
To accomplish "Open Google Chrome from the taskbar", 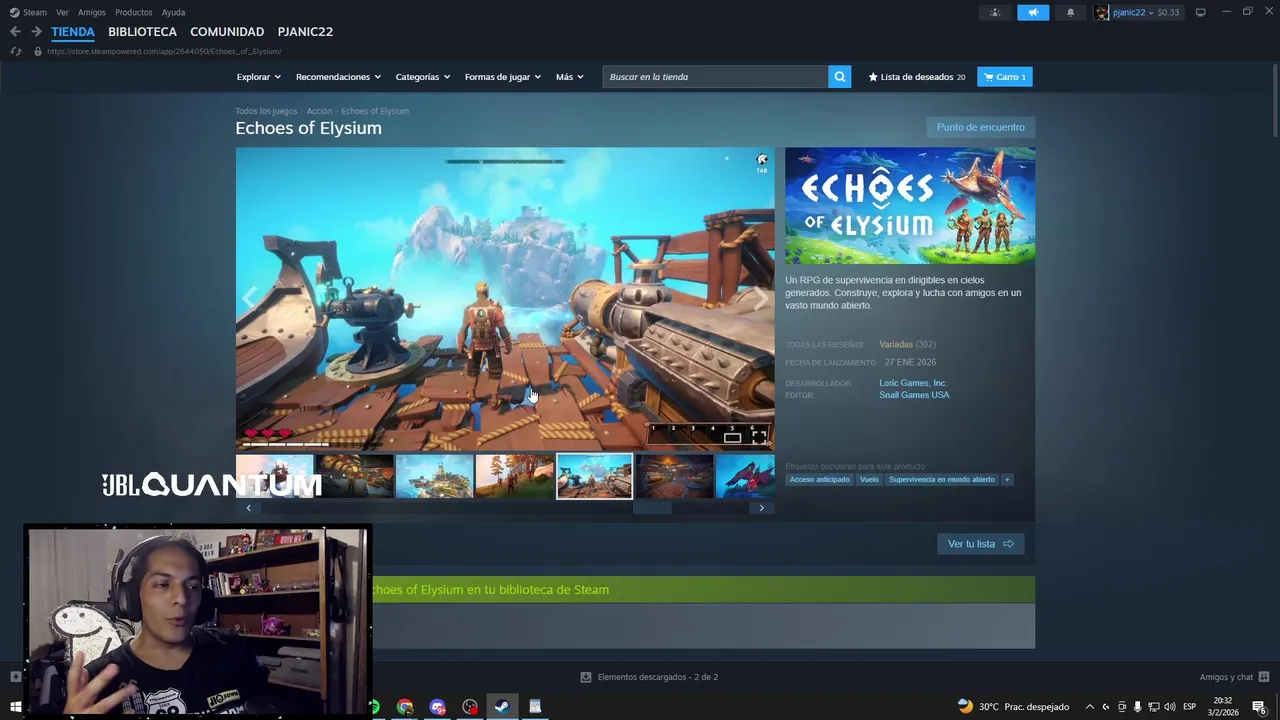I will (x=405, y=707).
